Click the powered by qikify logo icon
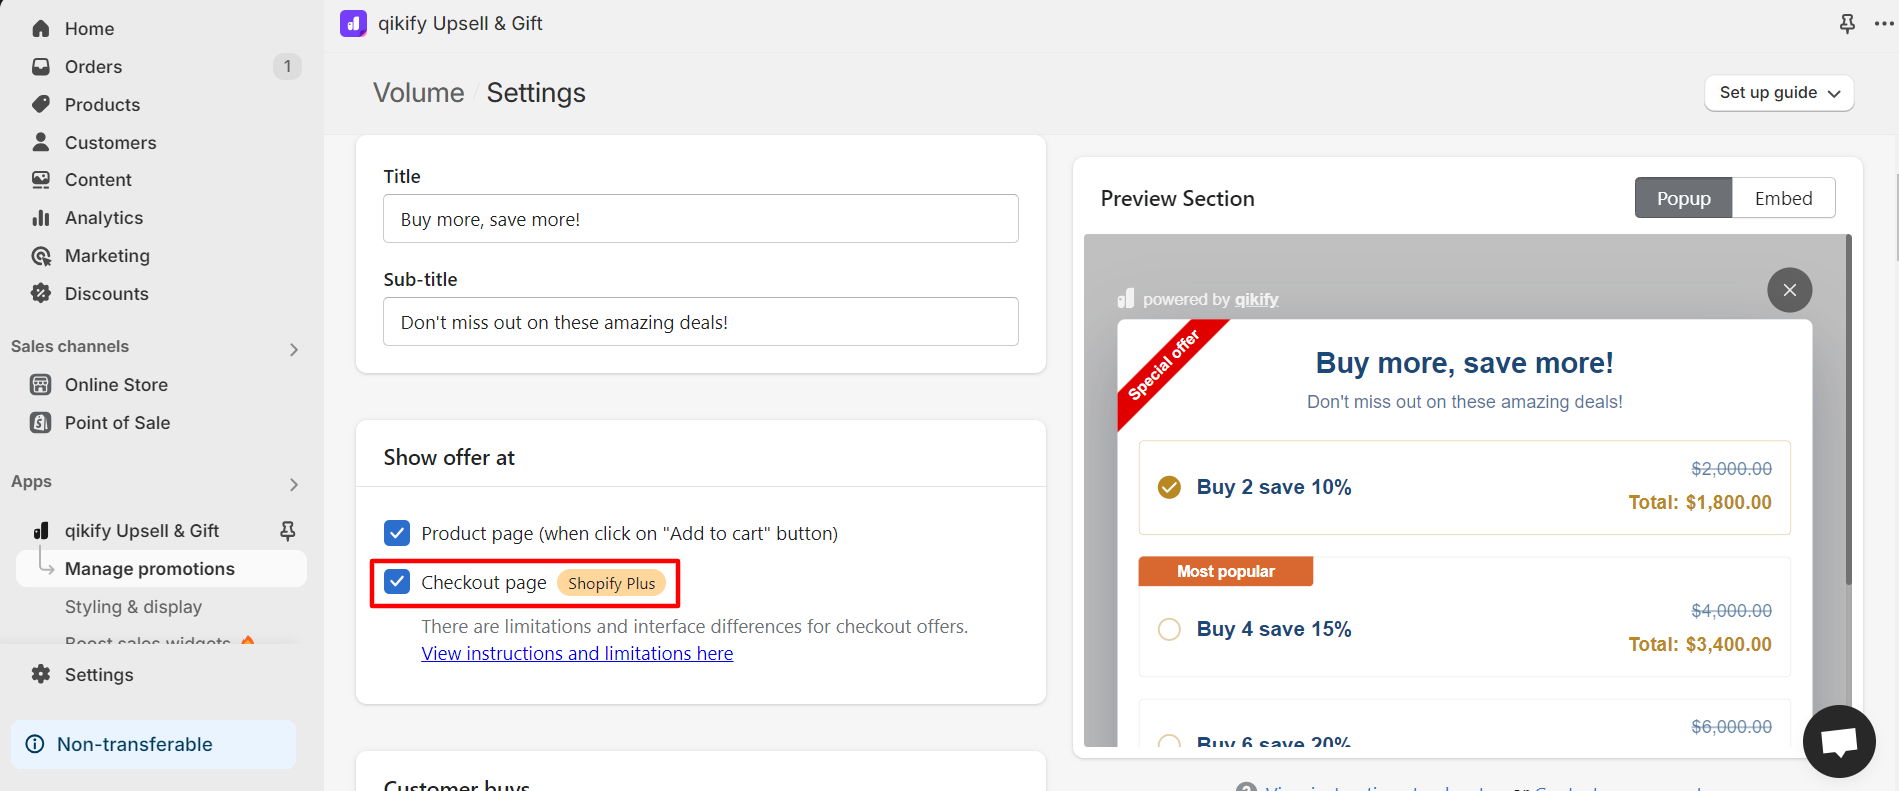This screenshot has height=791, width=1899. pos(1126,299)
